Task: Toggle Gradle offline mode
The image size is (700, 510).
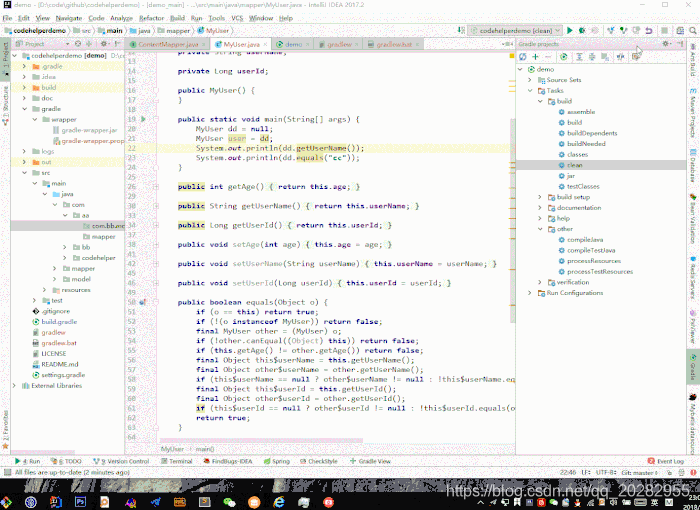Action: (621, 57)
